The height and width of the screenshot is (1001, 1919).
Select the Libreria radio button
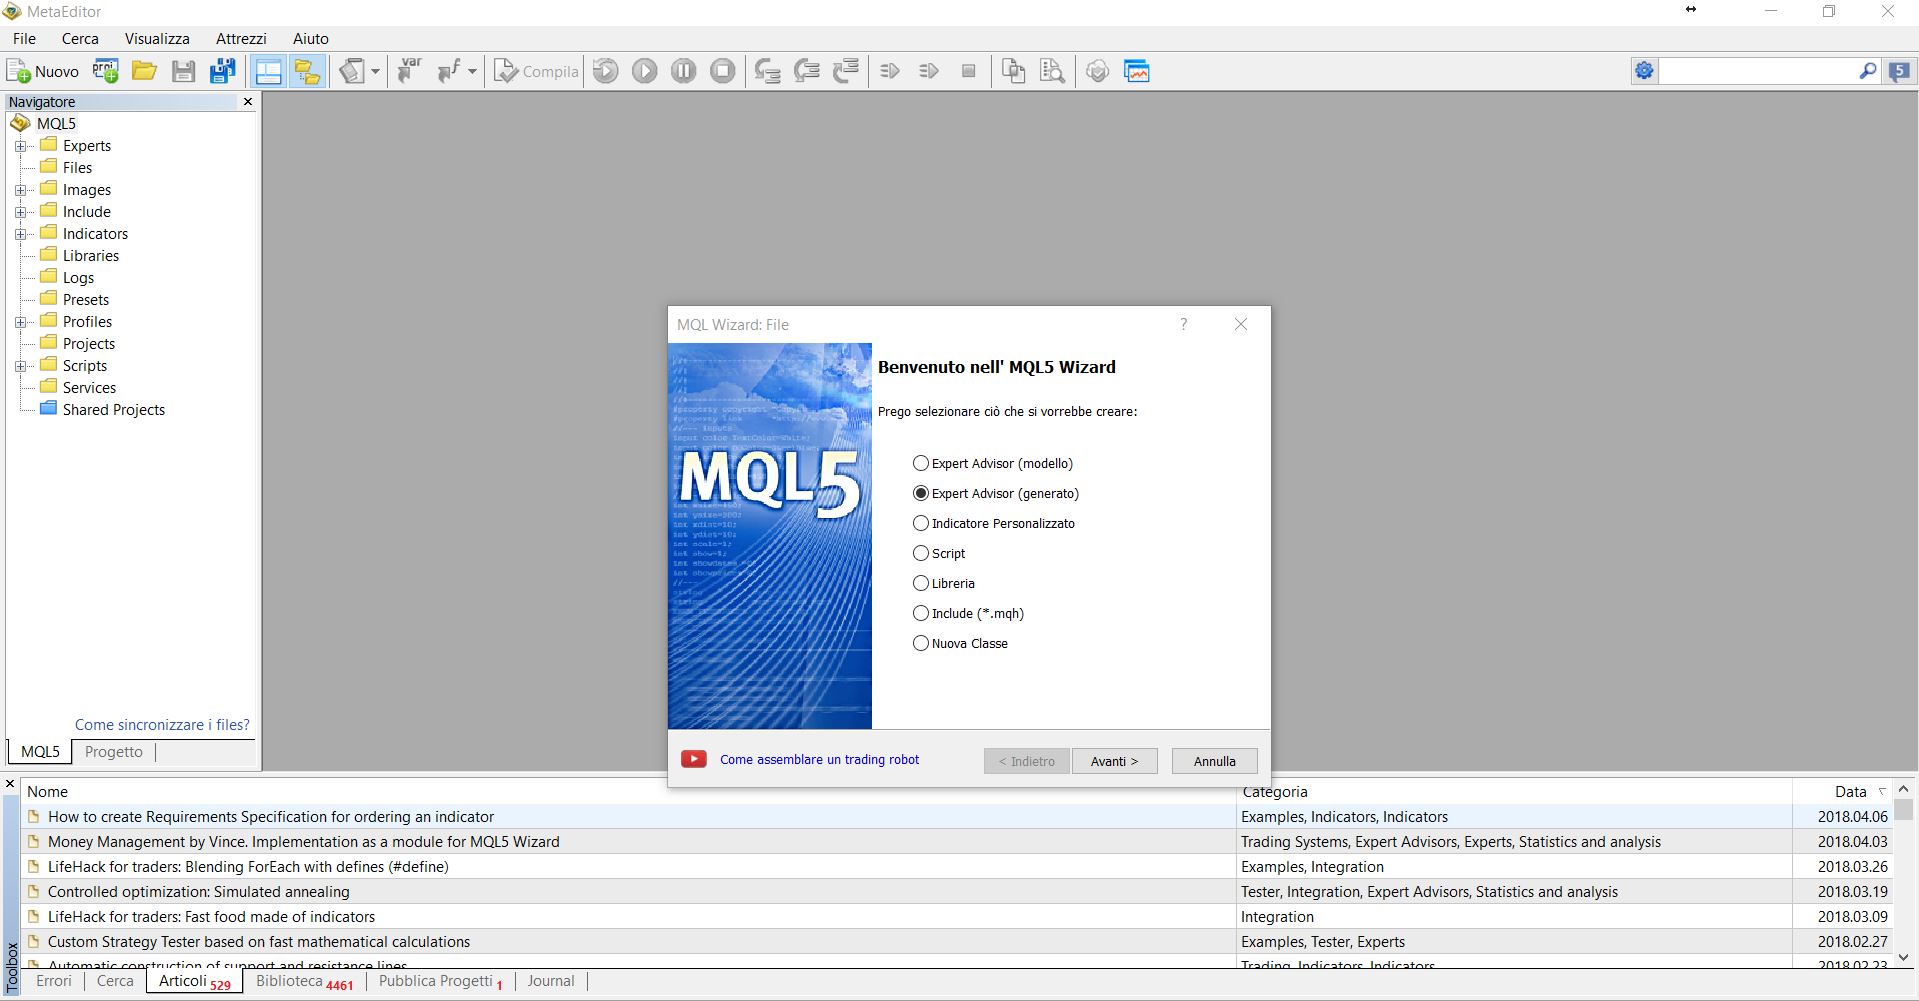pos(921,583)
